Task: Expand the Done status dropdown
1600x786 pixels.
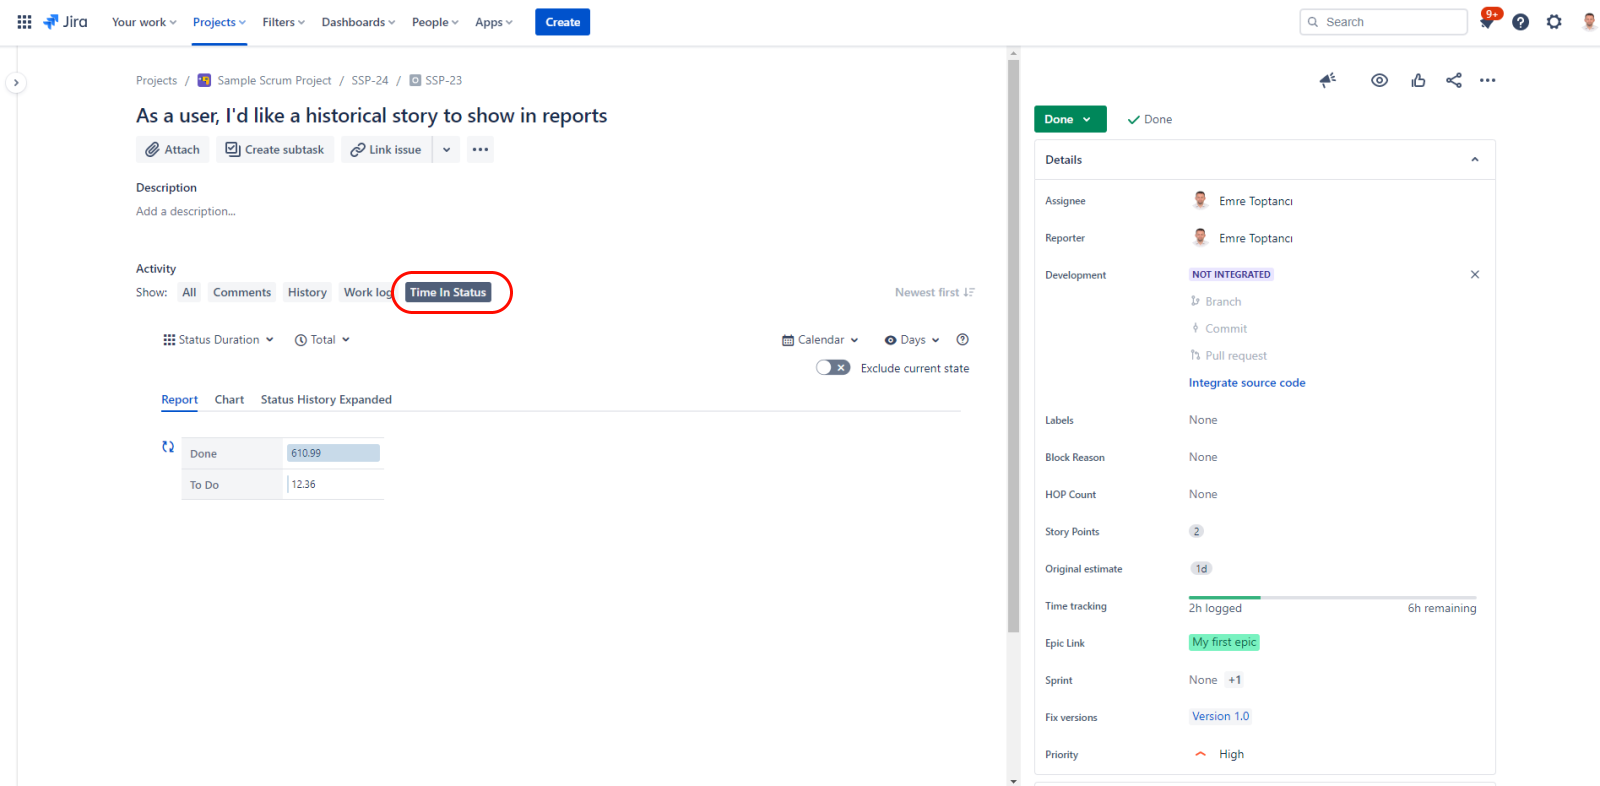Action: (1069, 119)
